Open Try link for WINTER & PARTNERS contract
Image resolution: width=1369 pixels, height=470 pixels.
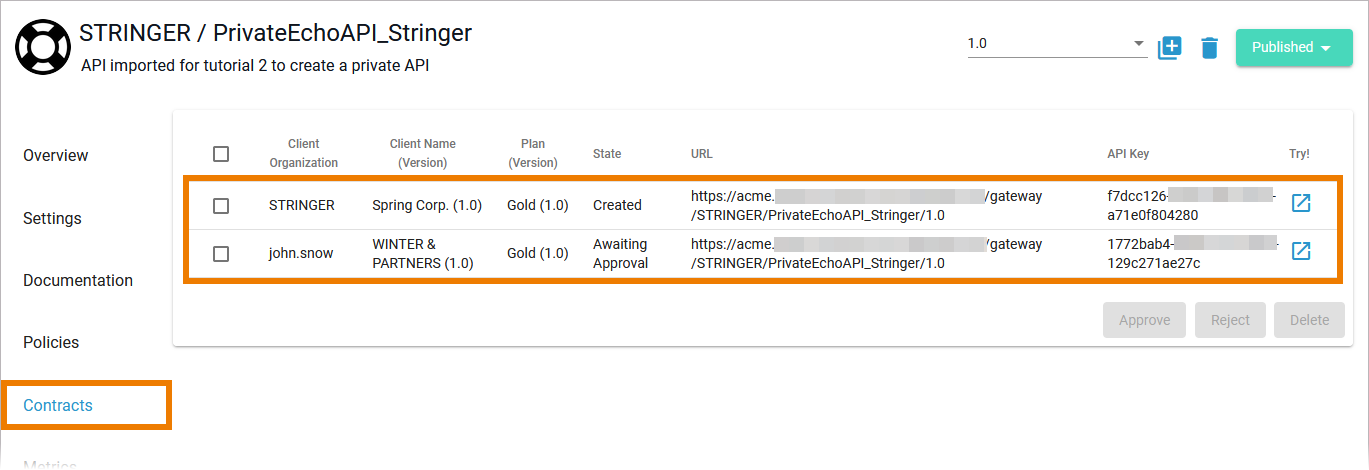click(x=1301, y=251)
